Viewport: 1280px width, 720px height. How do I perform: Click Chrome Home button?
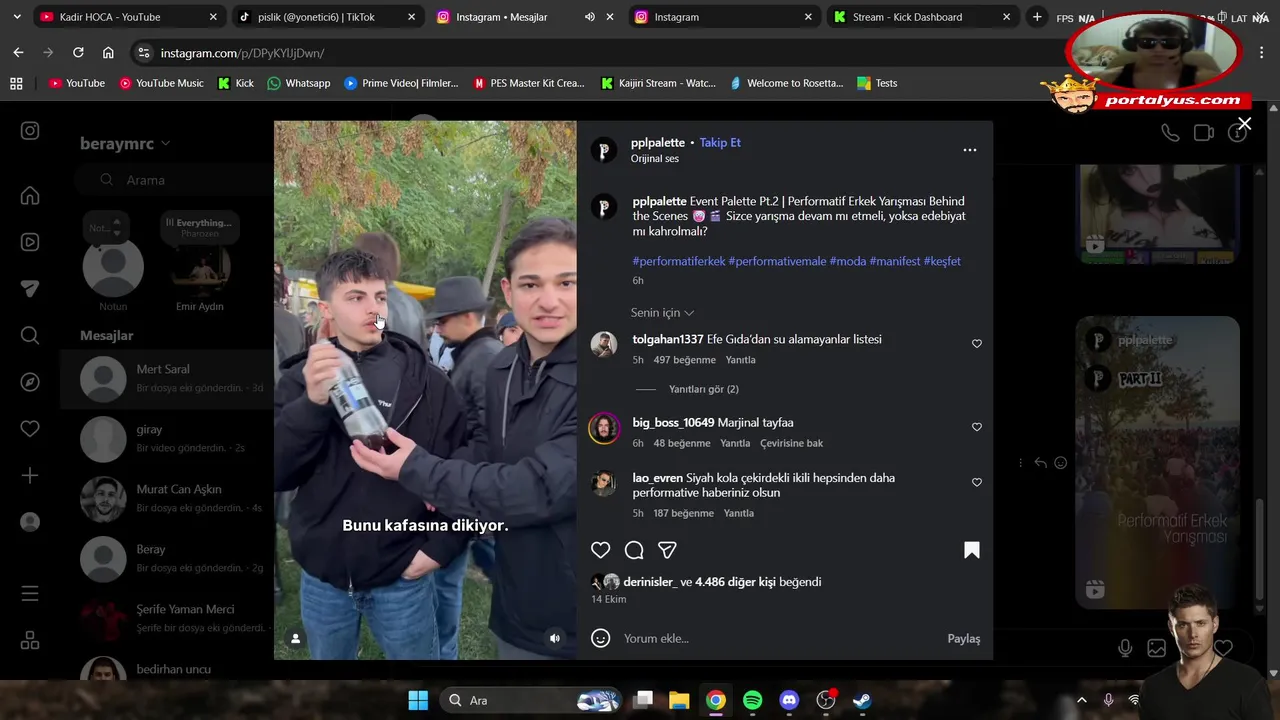pyautogui.click(x=108, y=53)
